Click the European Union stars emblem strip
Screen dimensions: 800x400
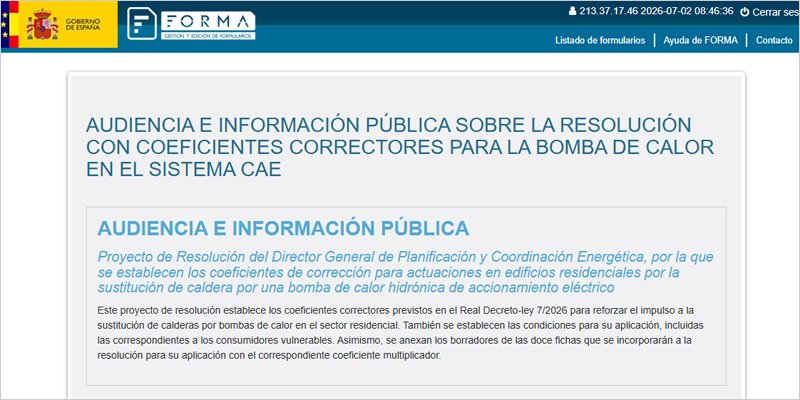coord(5,24)
